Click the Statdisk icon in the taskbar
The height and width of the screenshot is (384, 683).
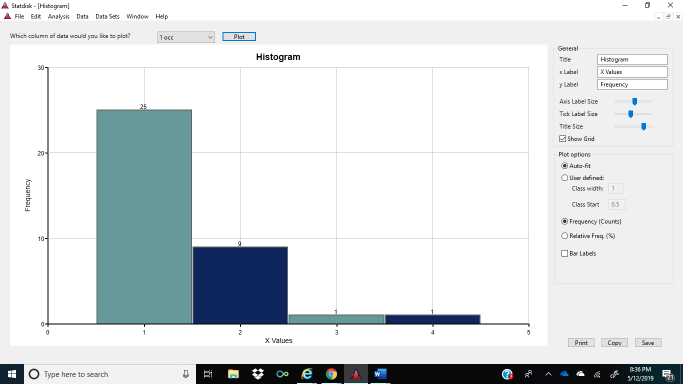click(x=356, y=374)
